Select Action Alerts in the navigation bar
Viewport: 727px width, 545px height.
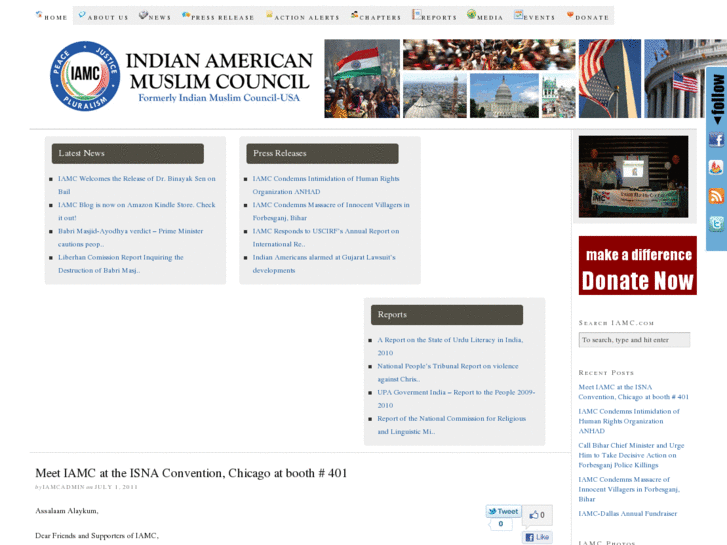coord(302,16)
